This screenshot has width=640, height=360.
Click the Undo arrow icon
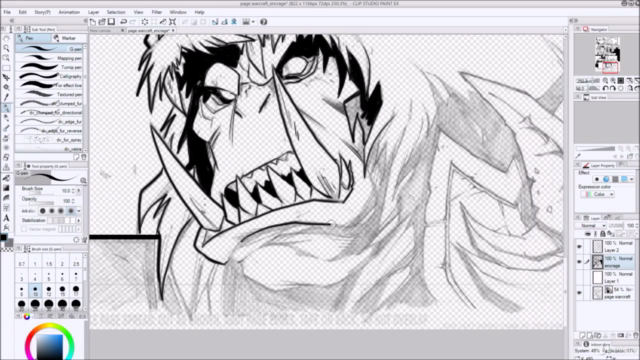[x=123, y=22]
